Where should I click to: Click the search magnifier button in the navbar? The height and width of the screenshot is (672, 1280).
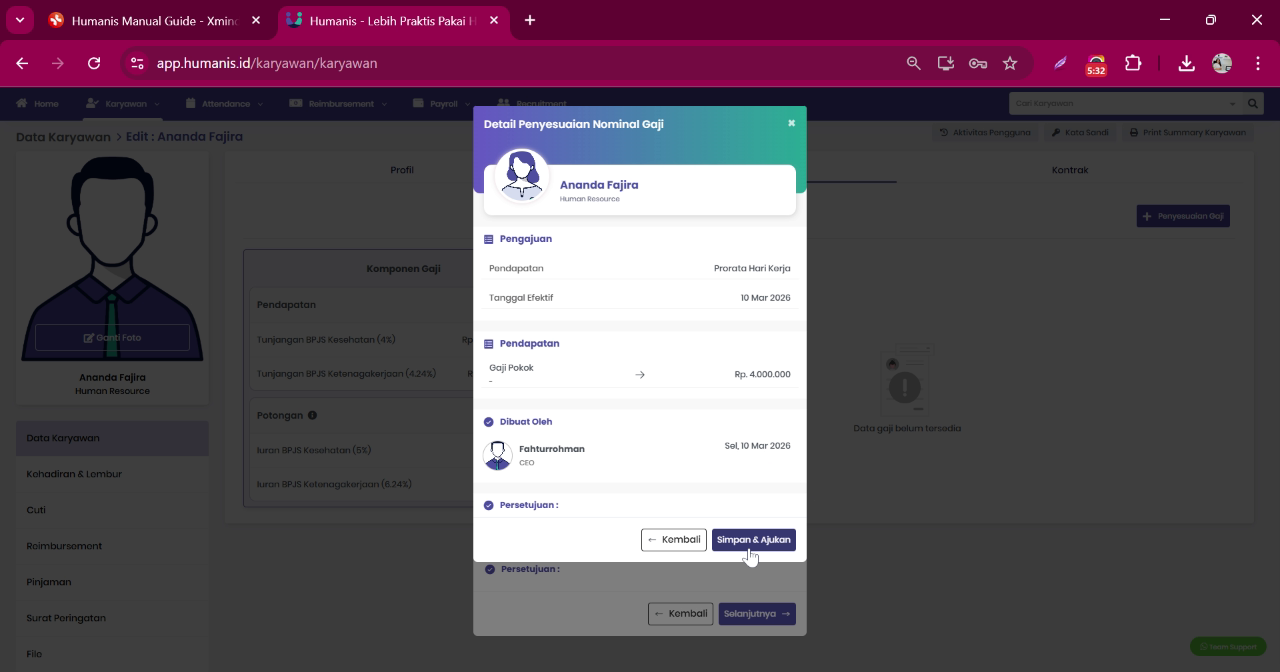click(1253, 103)
